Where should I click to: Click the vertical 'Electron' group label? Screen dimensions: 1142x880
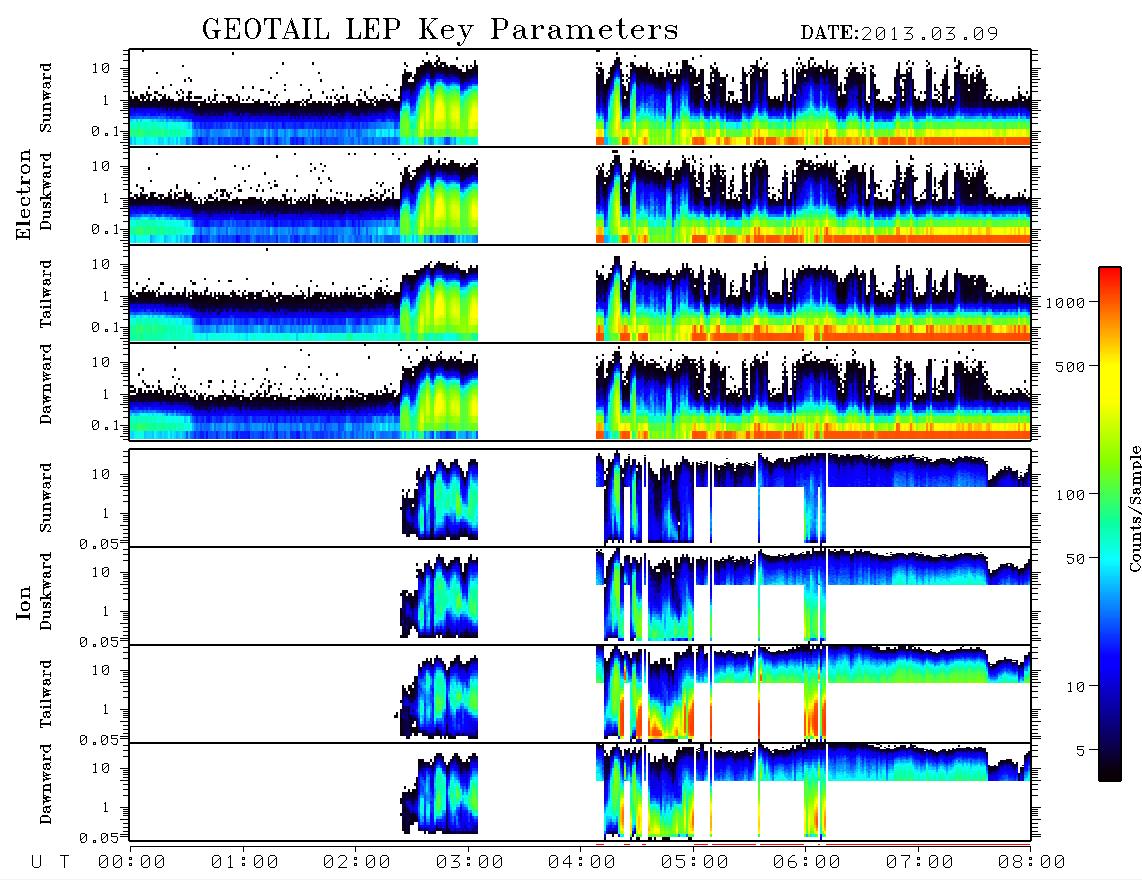(x=23, y=195)
